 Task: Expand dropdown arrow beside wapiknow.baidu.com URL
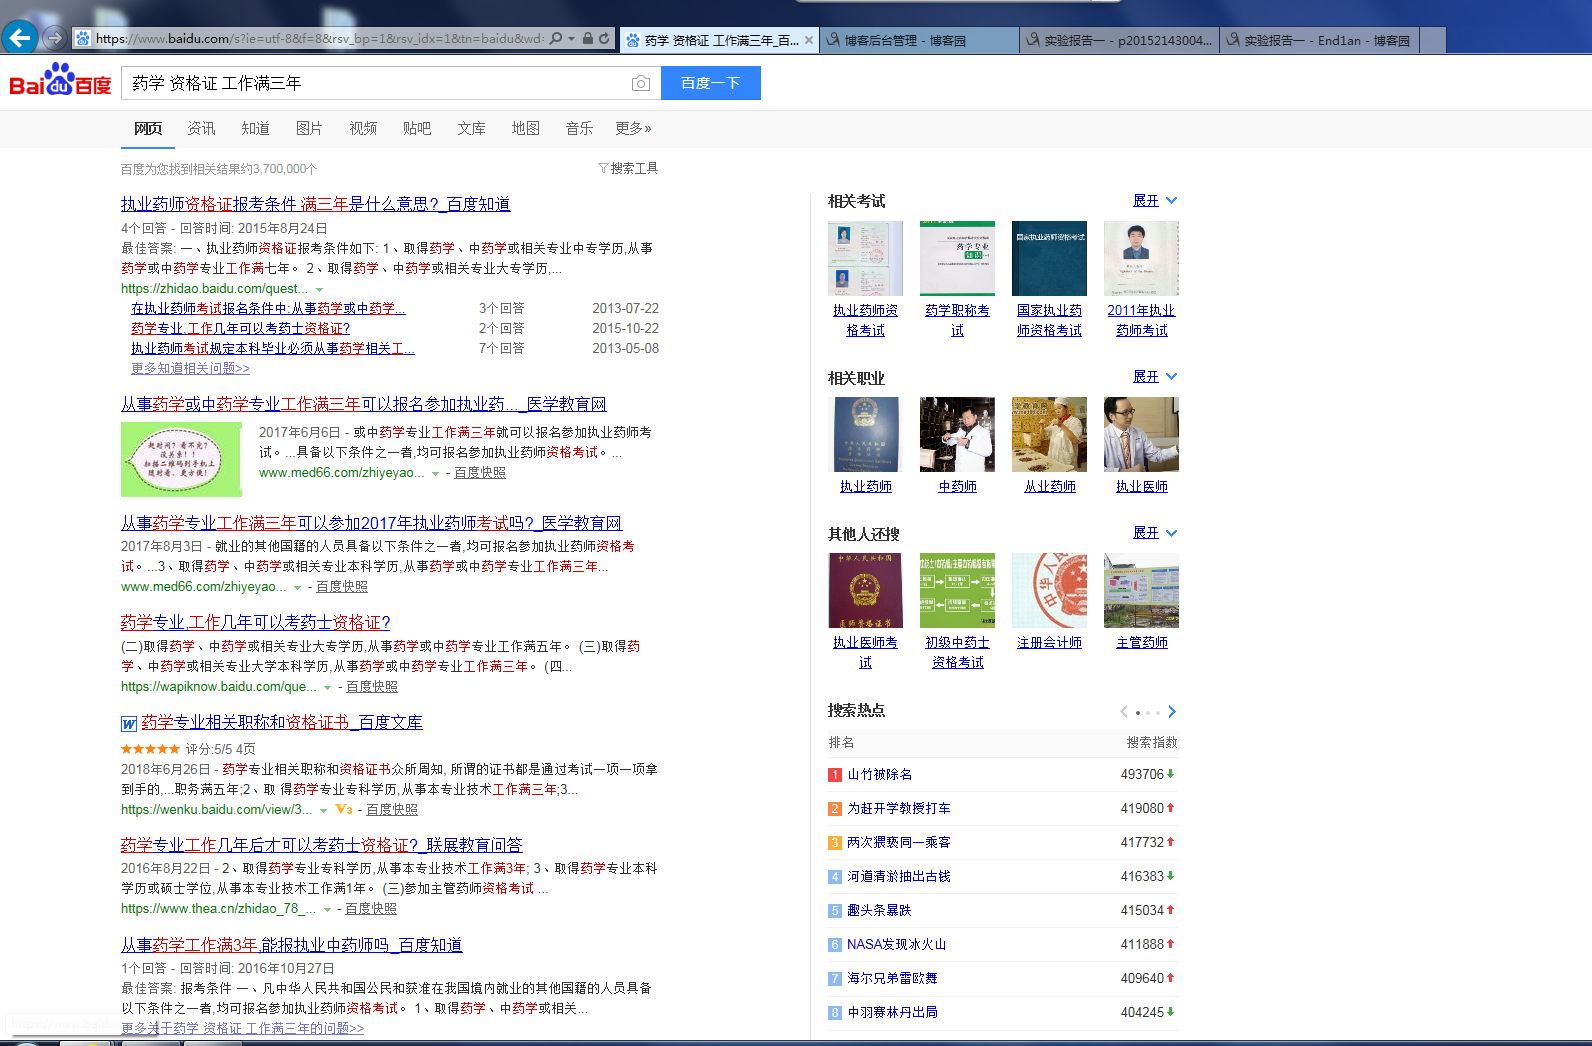(327, 687)
